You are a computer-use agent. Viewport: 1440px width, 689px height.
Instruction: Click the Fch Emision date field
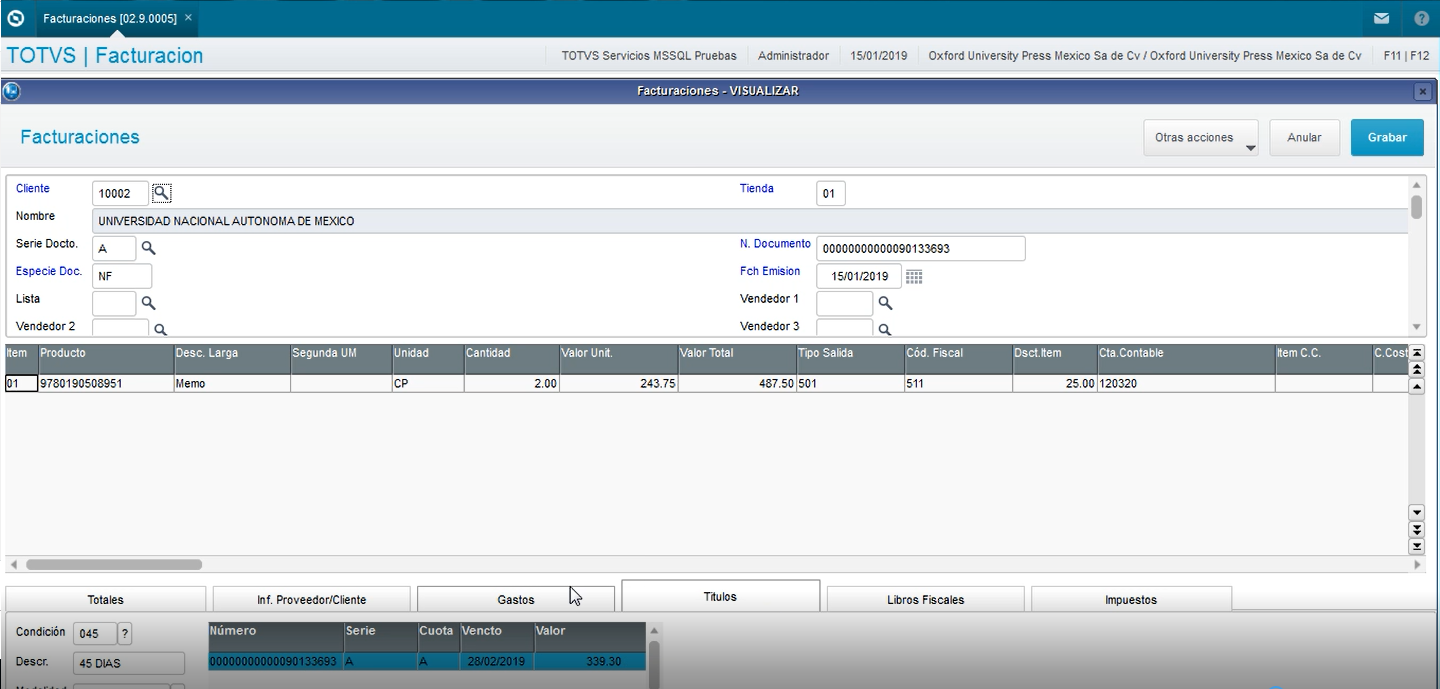click(x=859, y=276)
